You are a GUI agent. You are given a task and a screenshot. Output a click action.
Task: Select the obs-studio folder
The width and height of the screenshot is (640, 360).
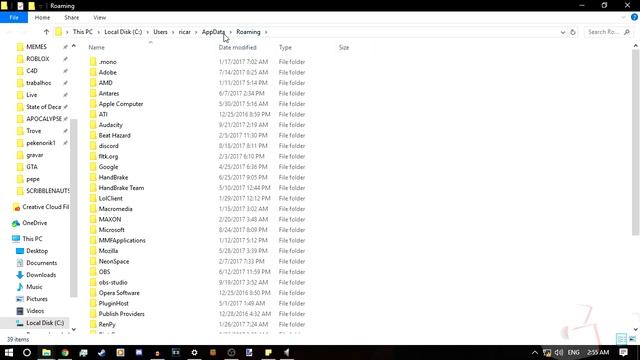pos(113,282)
